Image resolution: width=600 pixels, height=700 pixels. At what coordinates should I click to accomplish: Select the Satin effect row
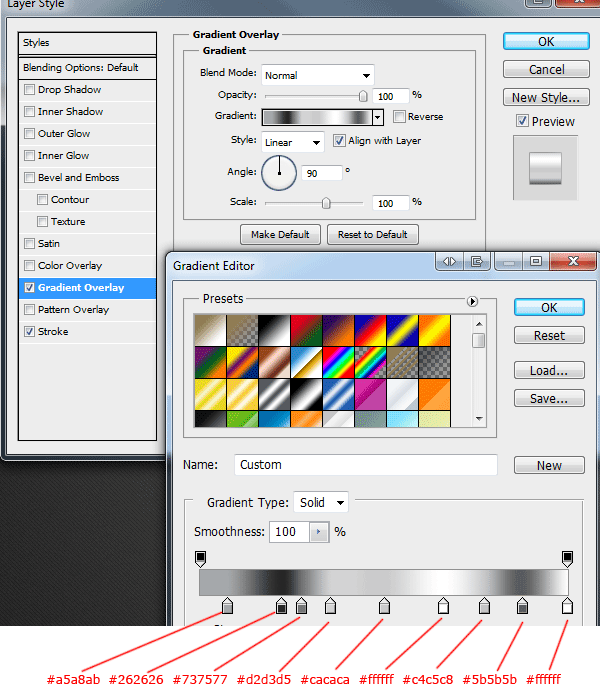pos(88,244)
